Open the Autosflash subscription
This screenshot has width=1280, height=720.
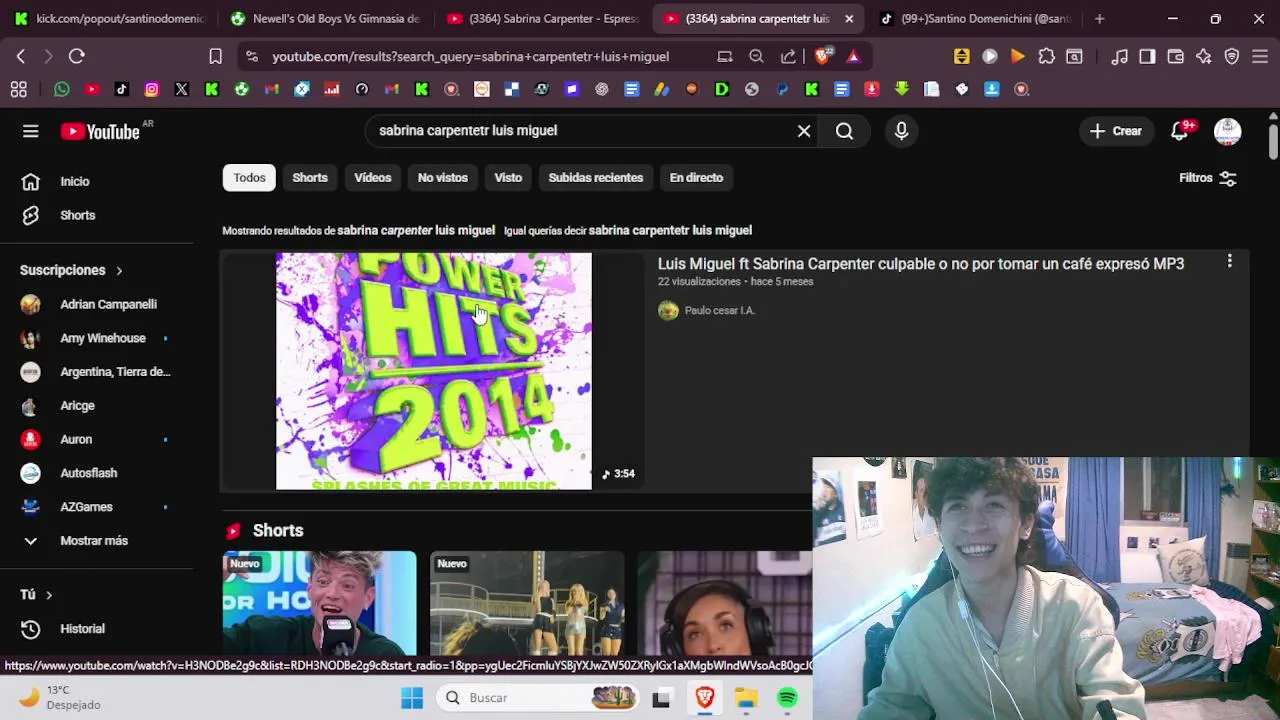pos(96,473)
